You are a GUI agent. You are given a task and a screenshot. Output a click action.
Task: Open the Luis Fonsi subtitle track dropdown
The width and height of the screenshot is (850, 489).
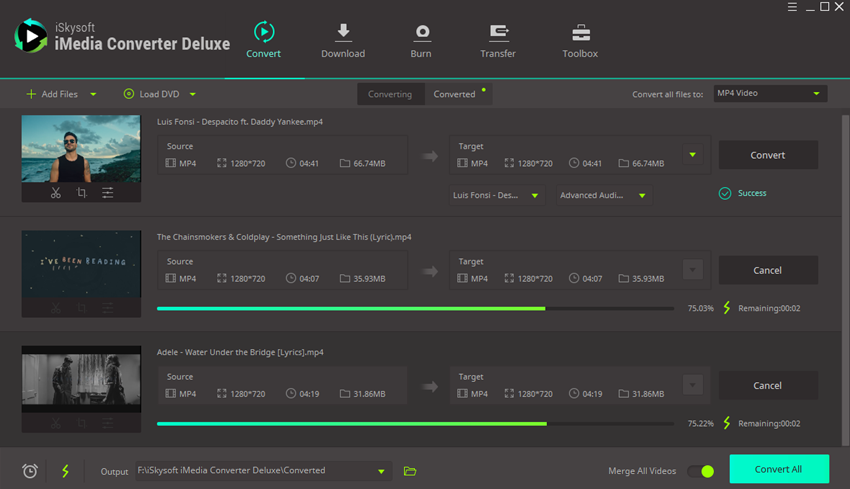(497, 195)
